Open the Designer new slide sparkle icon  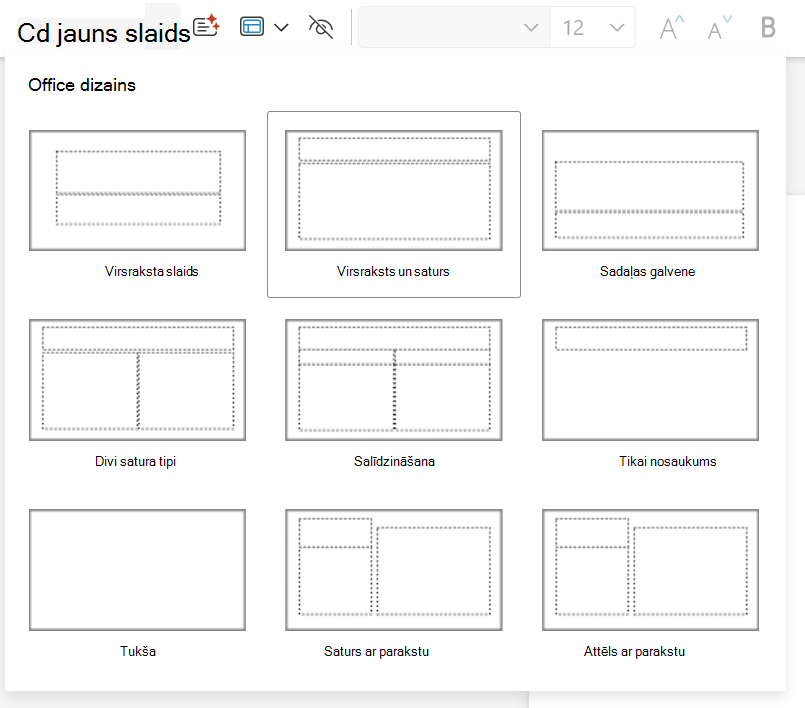(206, 26)
